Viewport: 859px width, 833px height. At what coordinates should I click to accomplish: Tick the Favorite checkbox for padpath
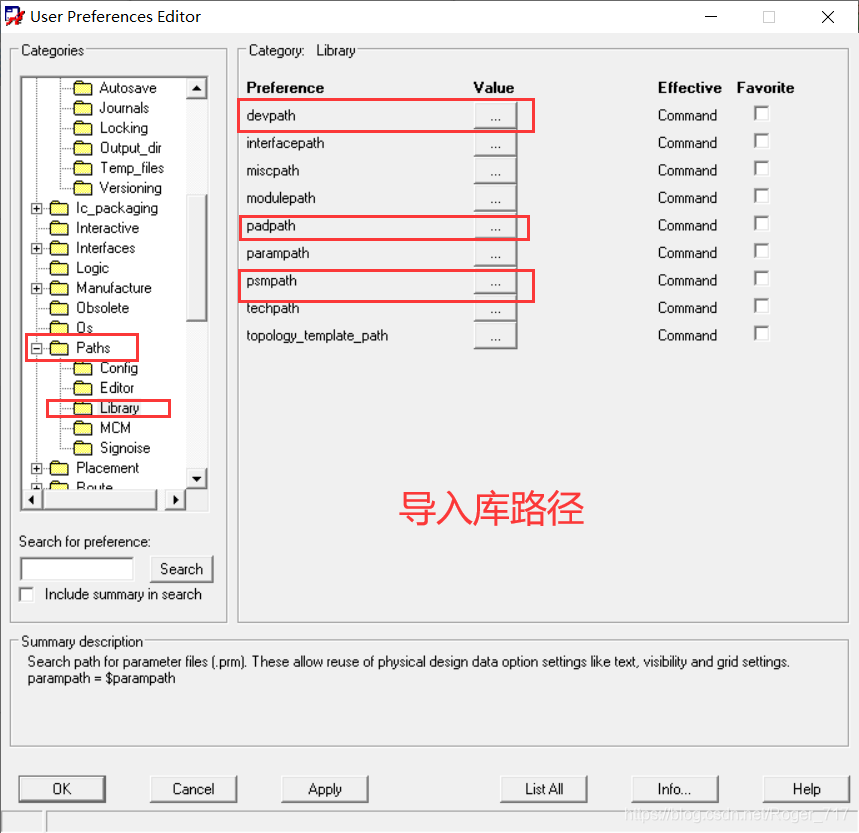click(x=762, y=224)
